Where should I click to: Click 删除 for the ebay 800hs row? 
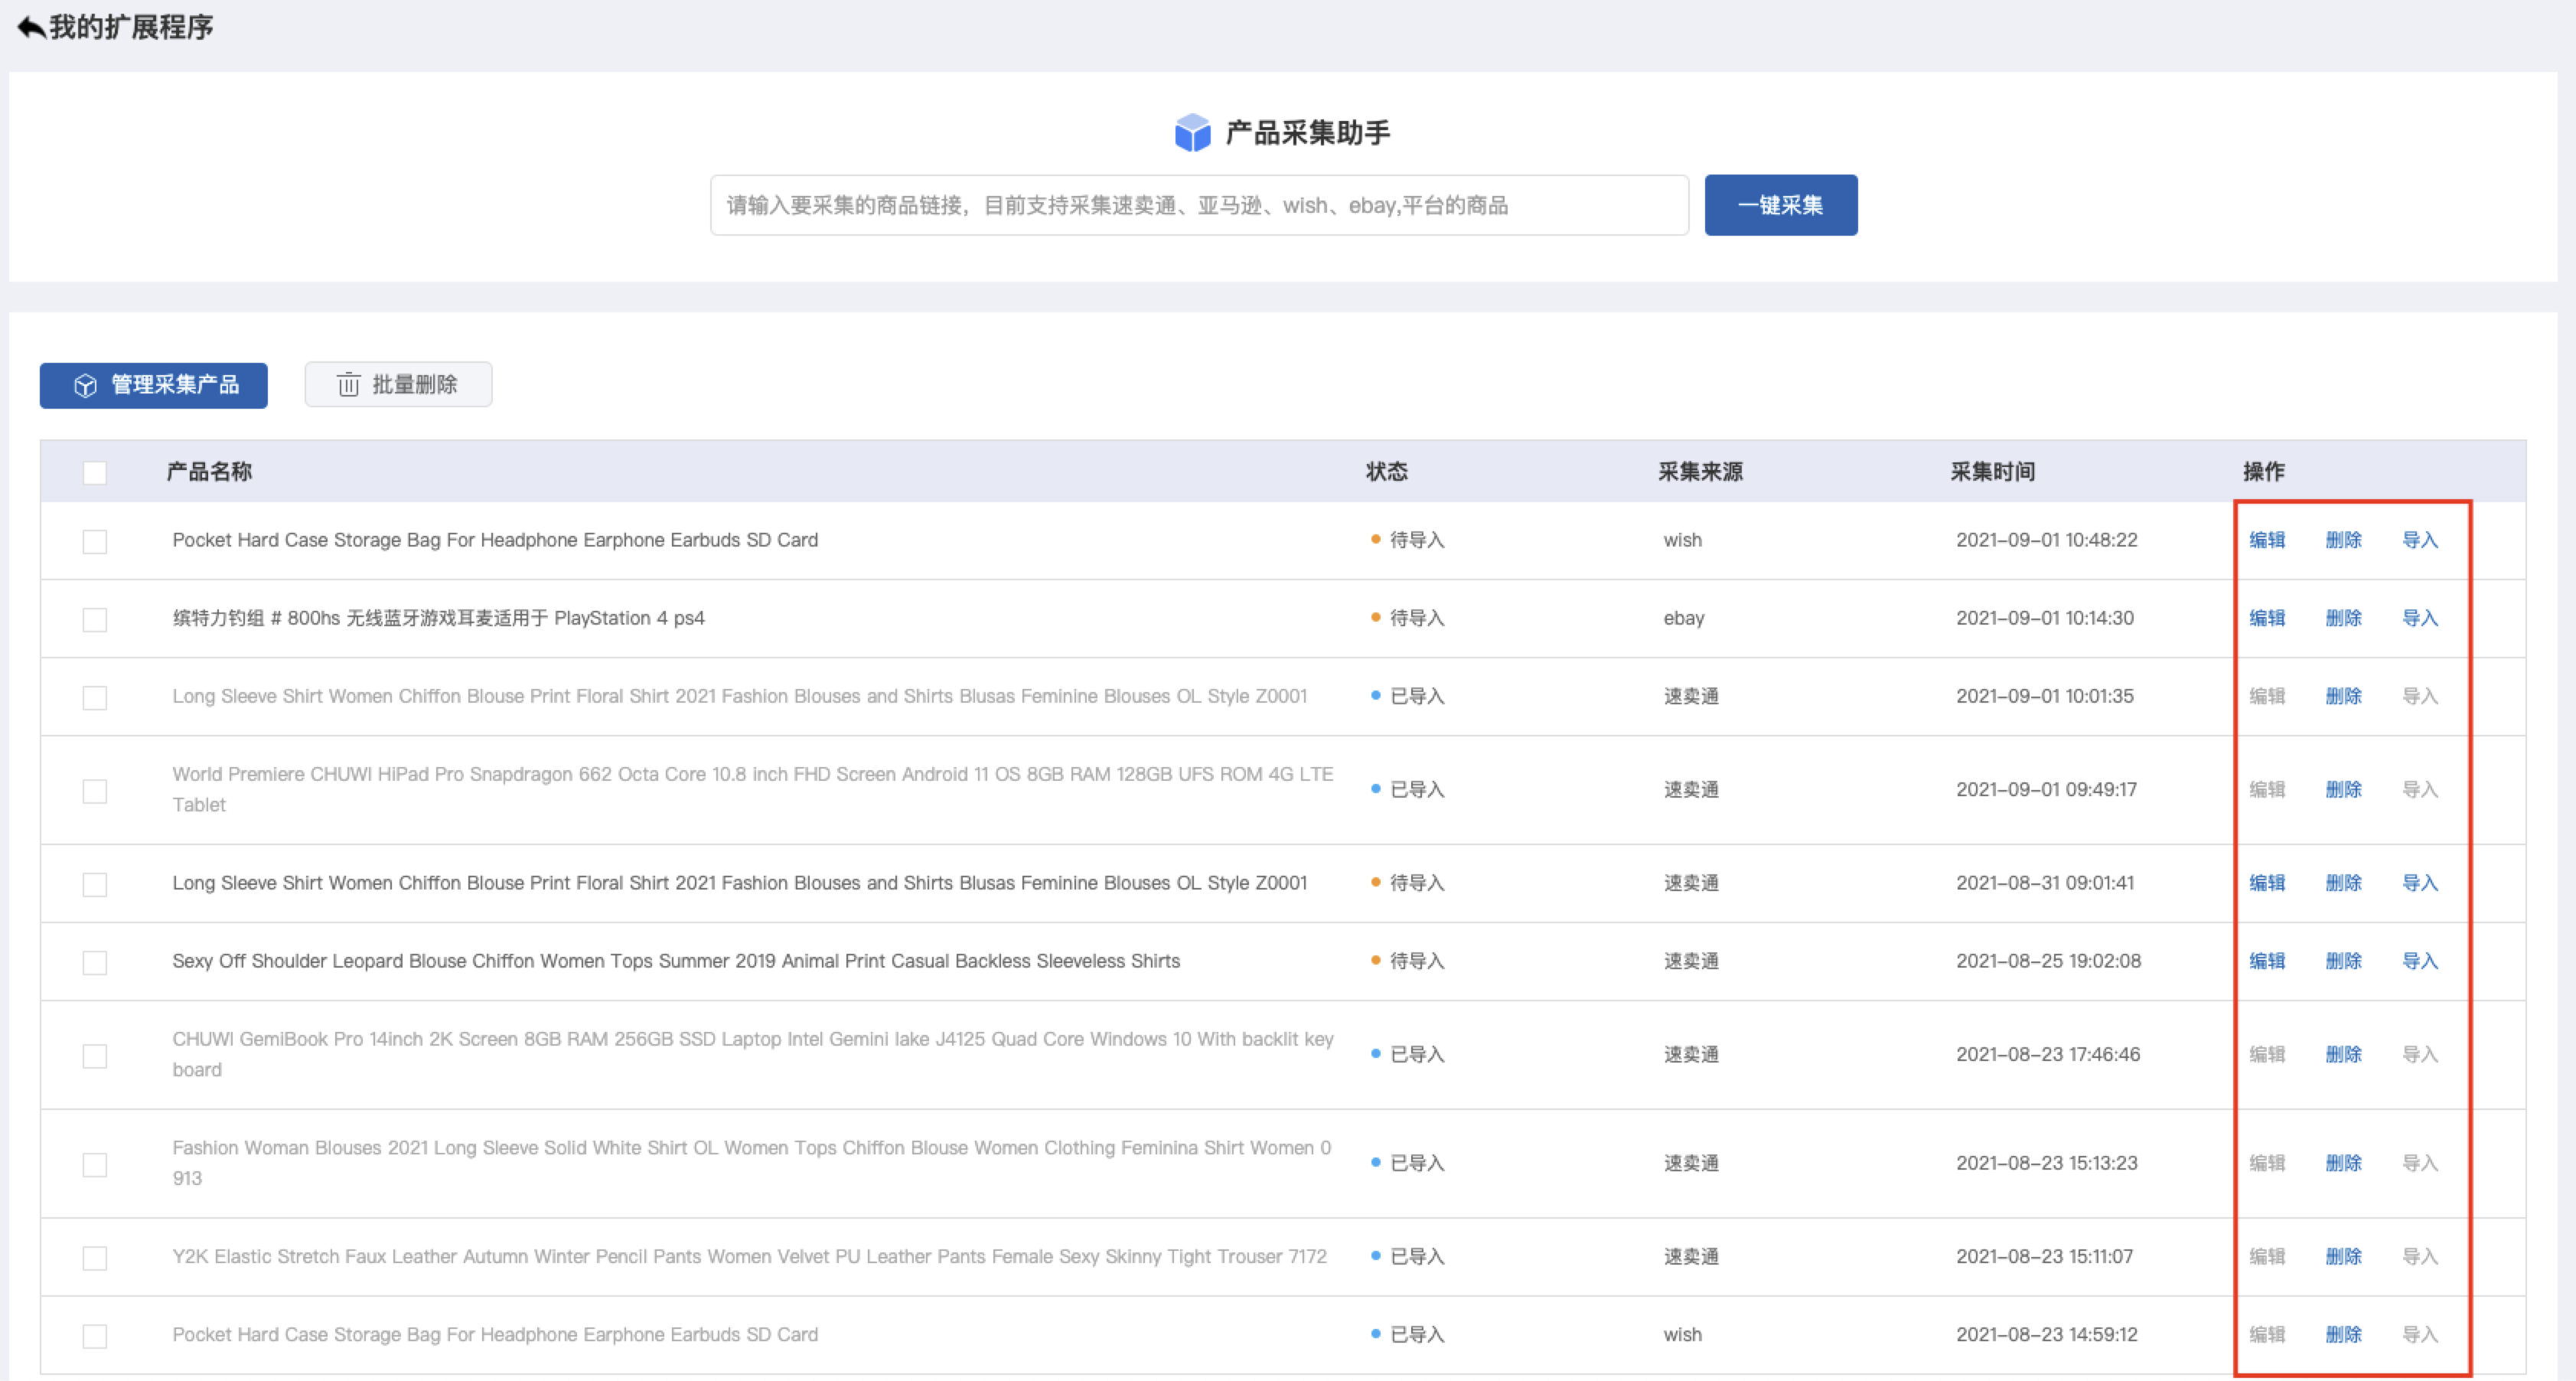2343,618
